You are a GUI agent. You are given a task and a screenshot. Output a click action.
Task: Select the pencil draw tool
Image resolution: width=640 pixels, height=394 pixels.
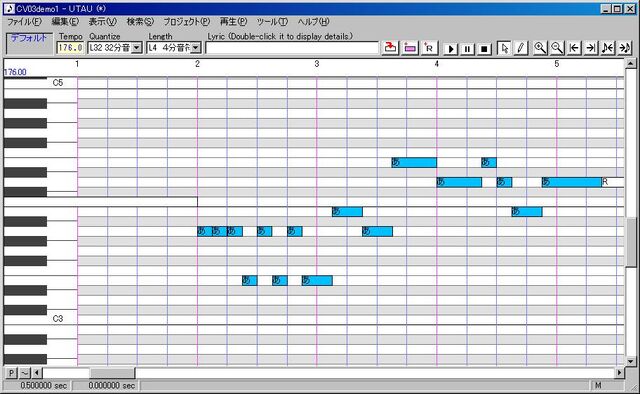(521, 48)
